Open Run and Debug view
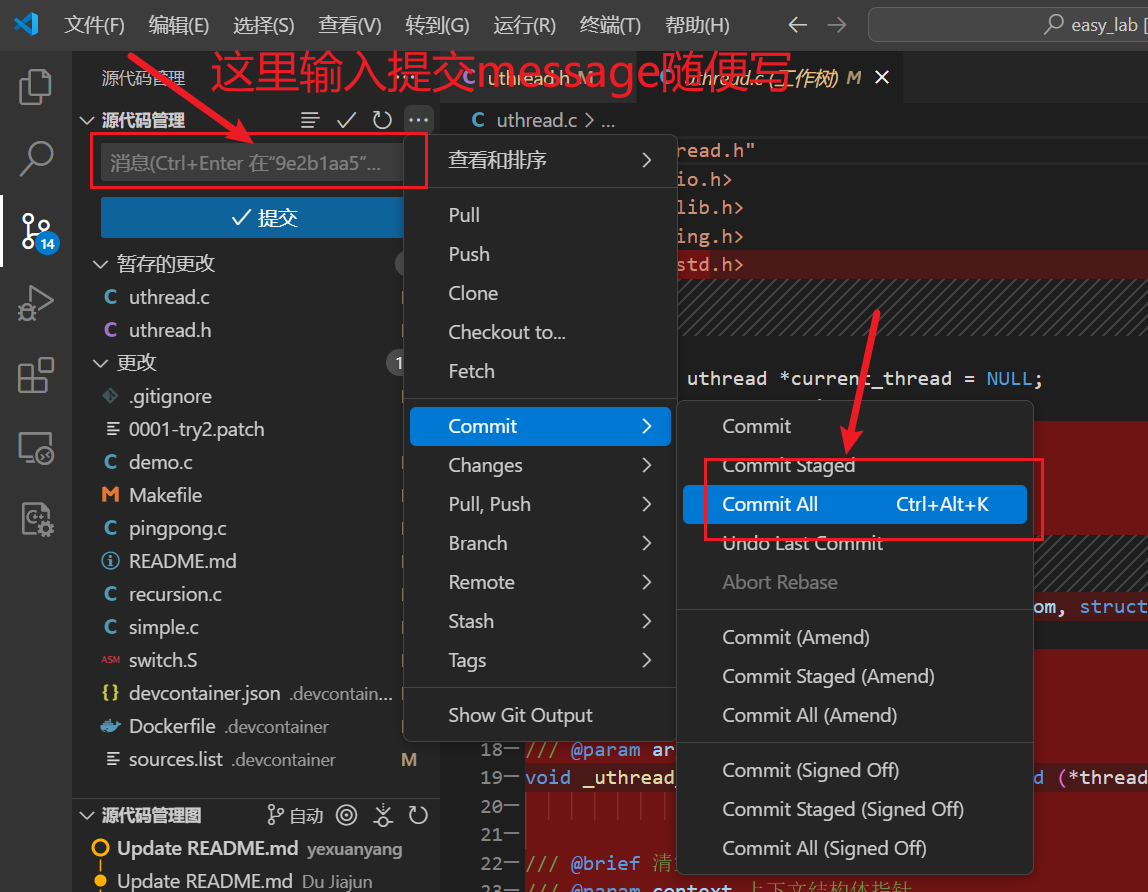This screenshot has width=1148, height=892. [35, 303]
